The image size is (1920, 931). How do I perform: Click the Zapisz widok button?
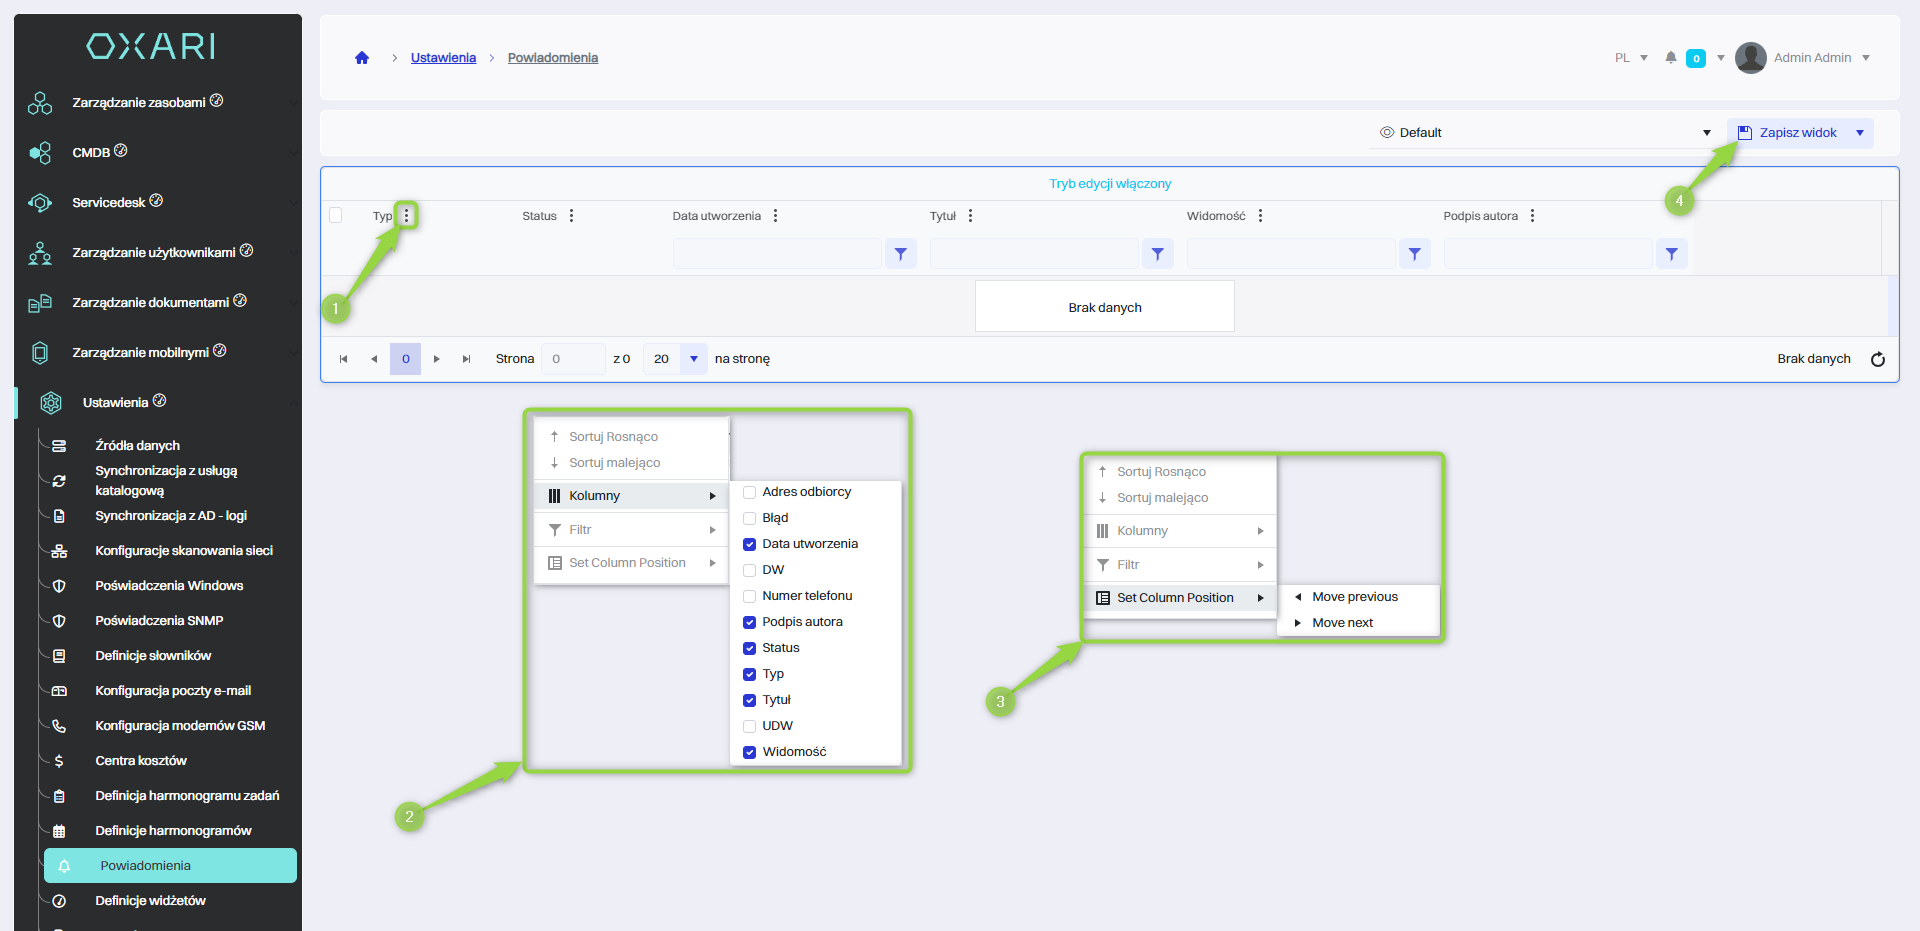coord(1790,133)
